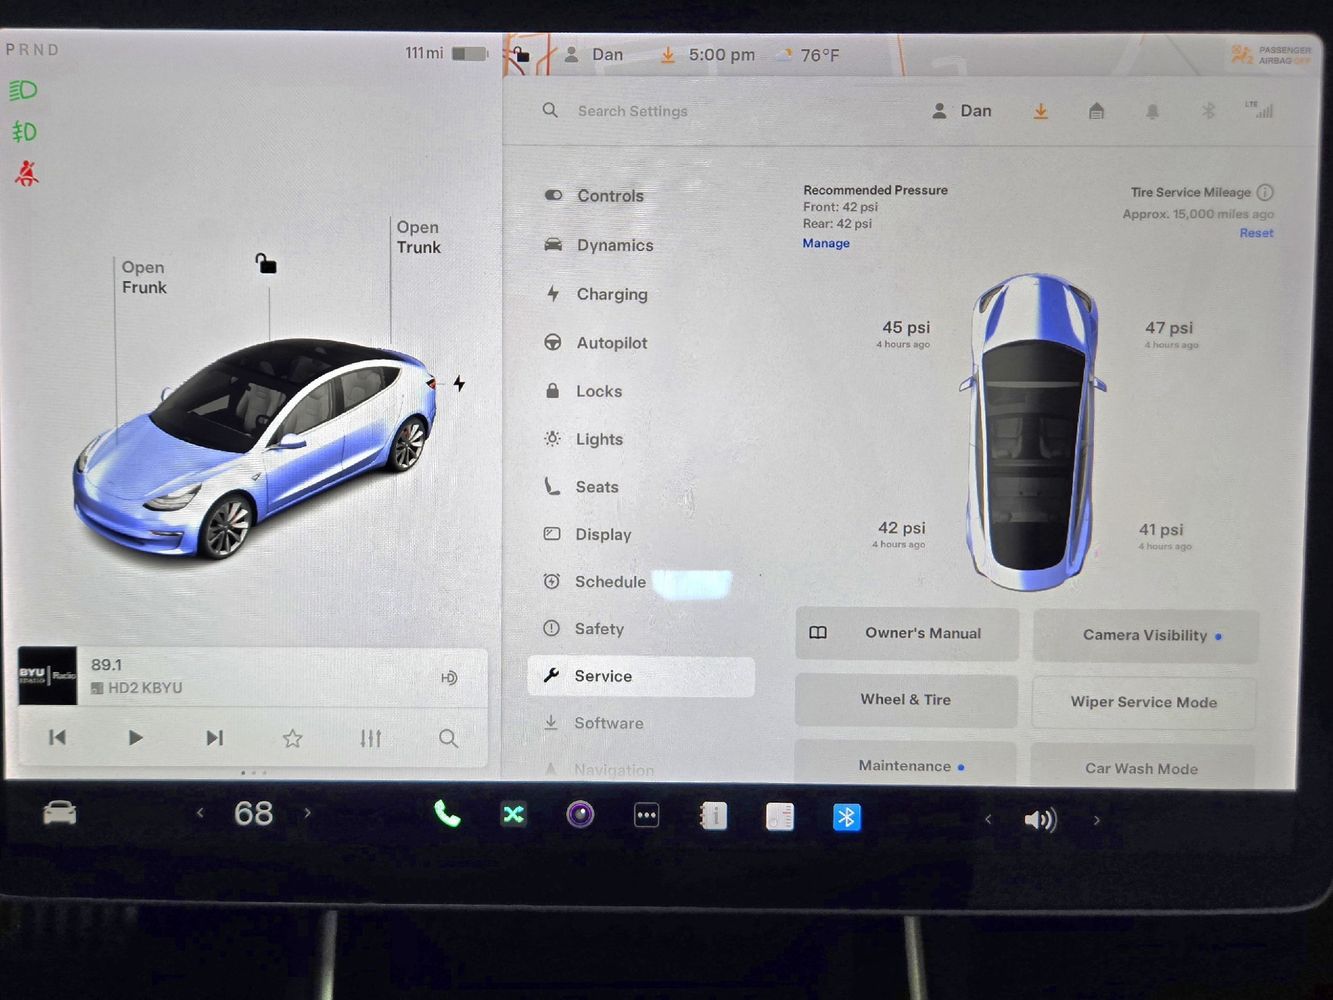Open the Camera app in bottom bar
Viewport: 1333px width, 1000px height.
coord(580,815)
